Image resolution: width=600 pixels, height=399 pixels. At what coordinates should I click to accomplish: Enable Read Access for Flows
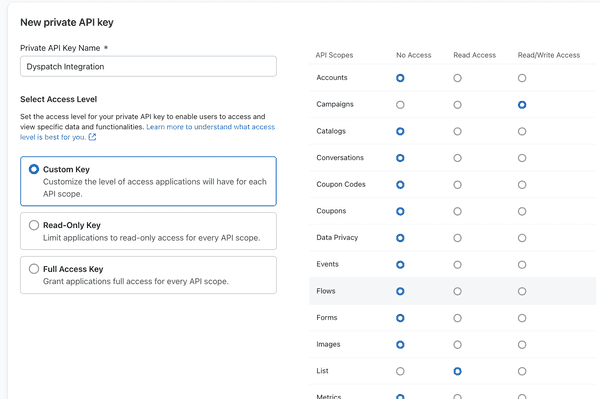457,292
